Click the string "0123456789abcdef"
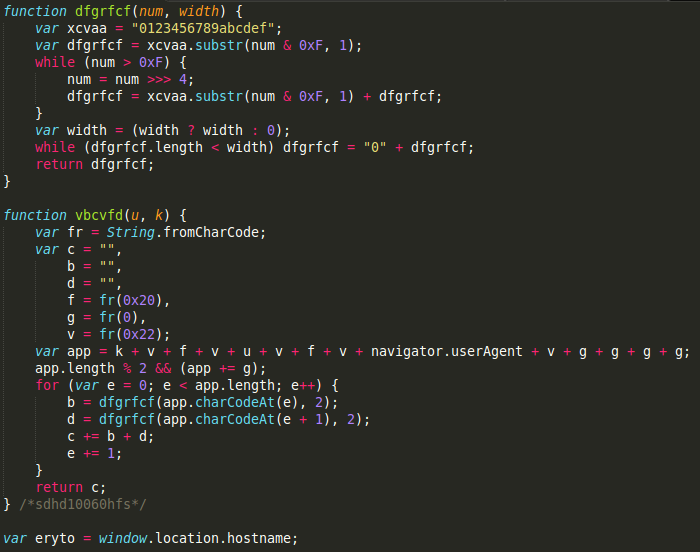Screen dimensions: 700x552 203,29
